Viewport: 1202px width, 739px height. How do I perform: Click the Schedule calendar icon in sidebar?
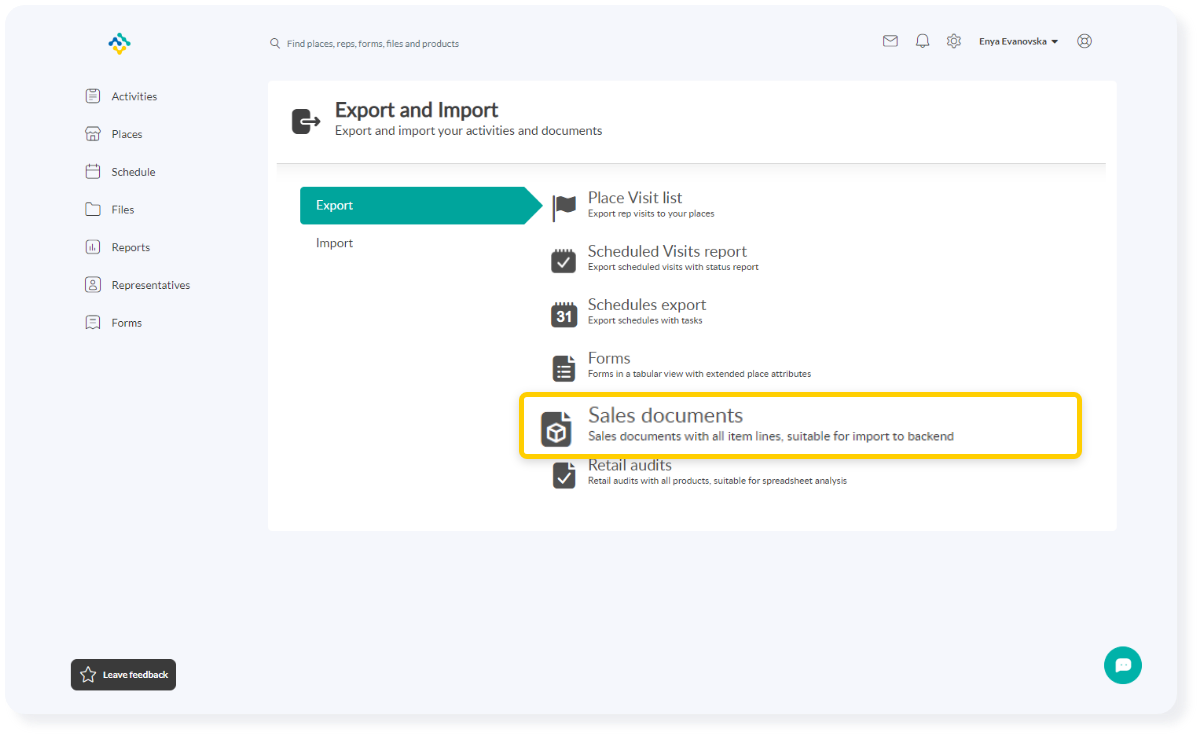coord(93,172)
